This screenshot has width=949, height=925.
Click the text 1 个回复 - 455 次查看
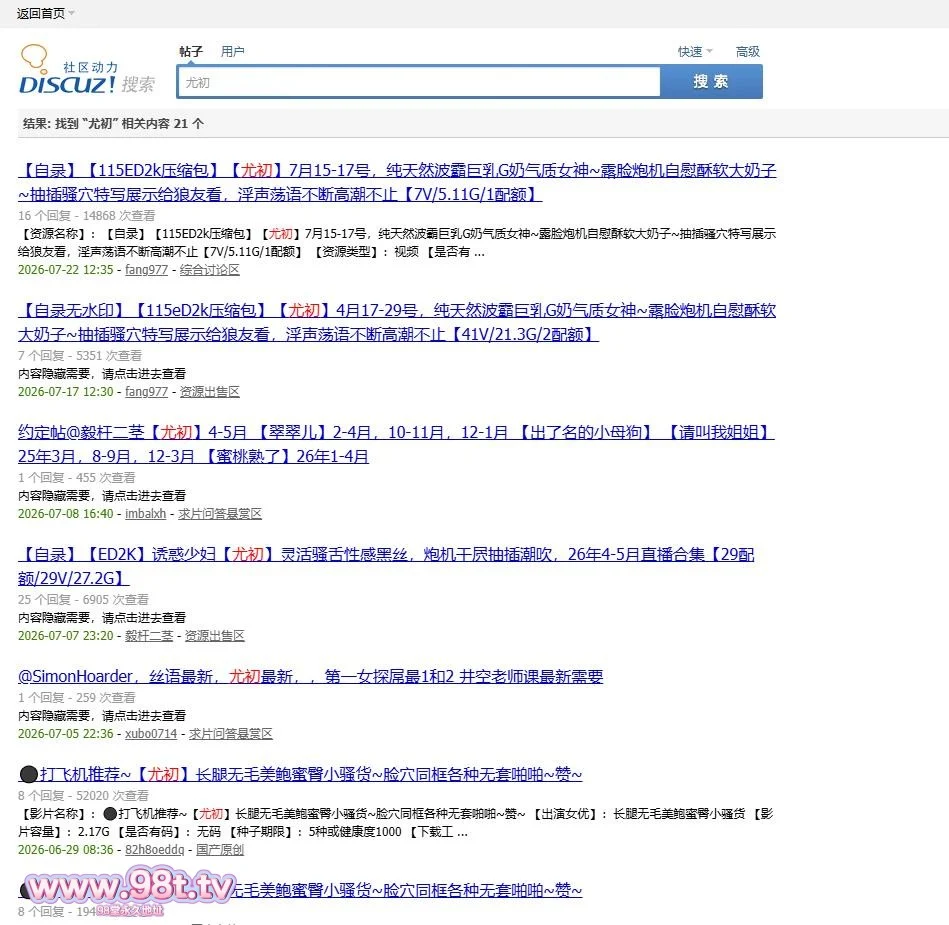pos(77,478)
